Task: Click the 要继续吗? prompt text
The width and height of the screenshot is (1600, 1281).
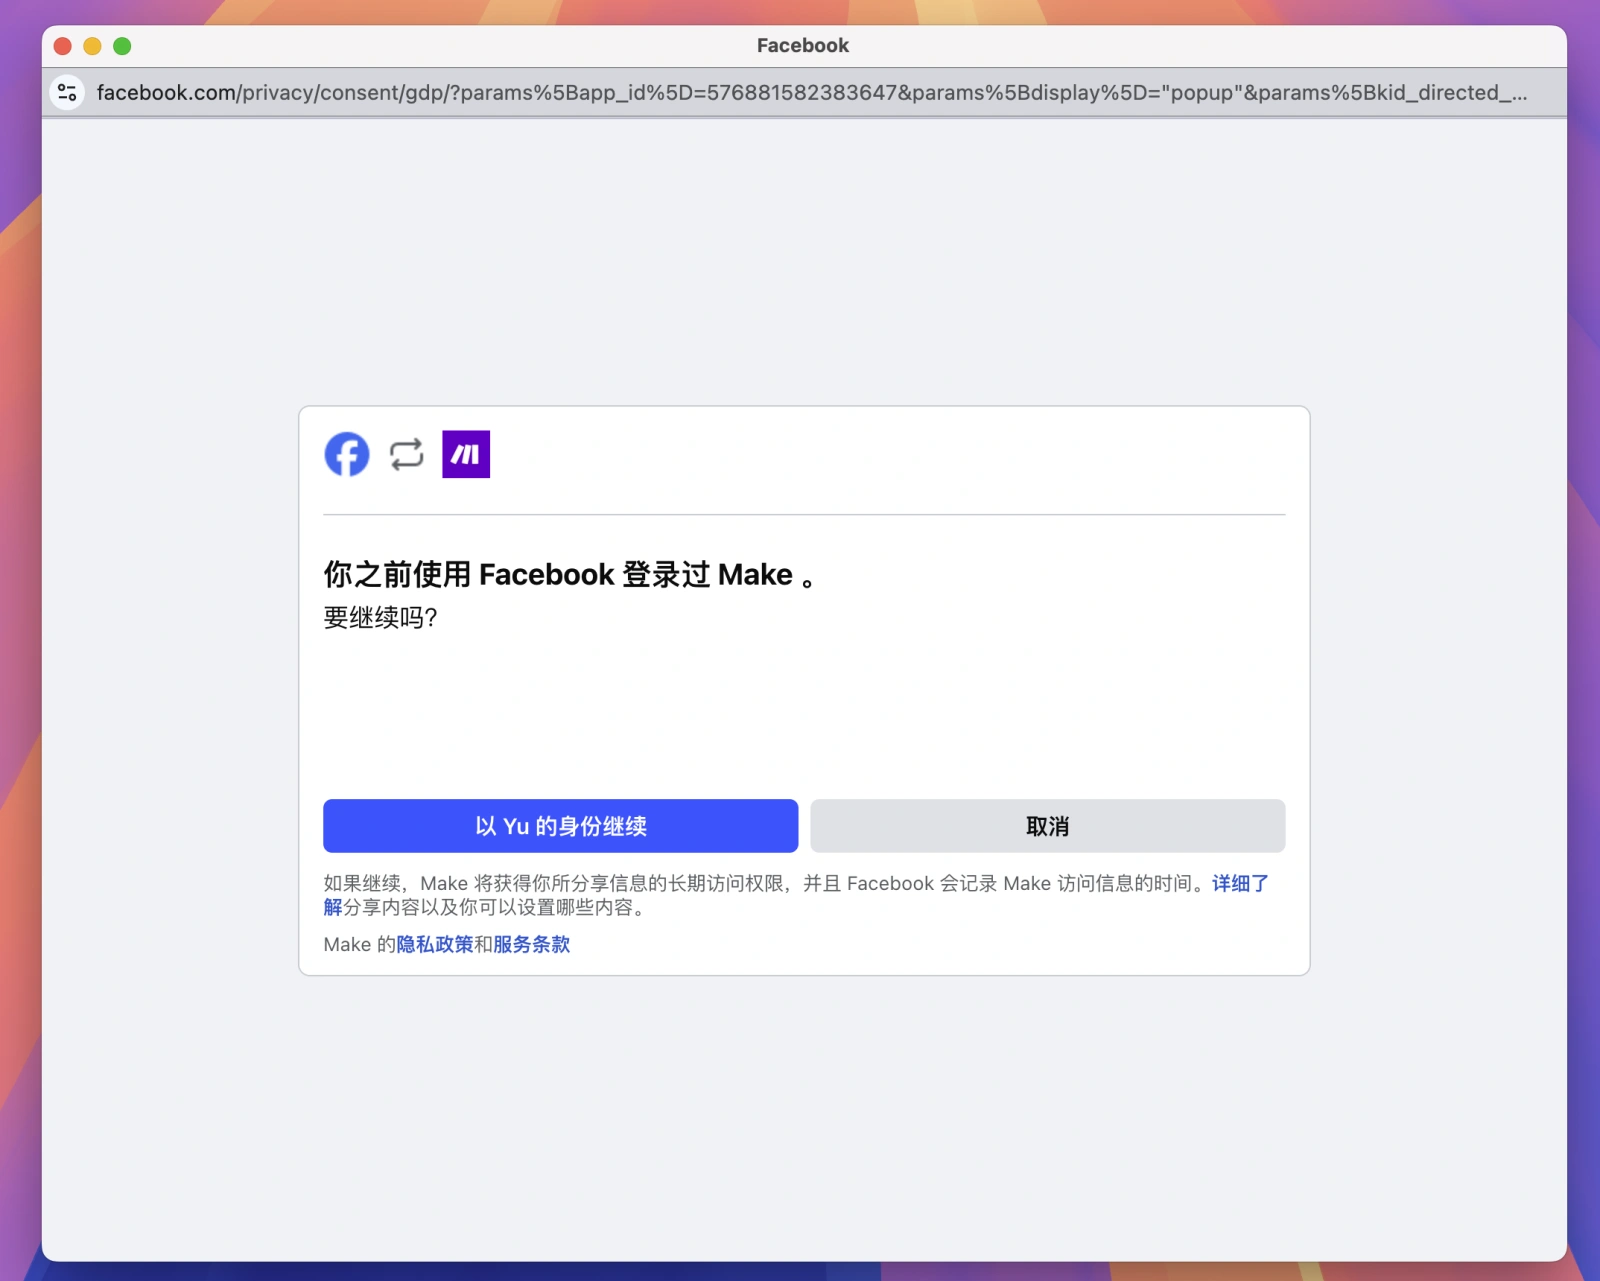Action: [380, 618]
